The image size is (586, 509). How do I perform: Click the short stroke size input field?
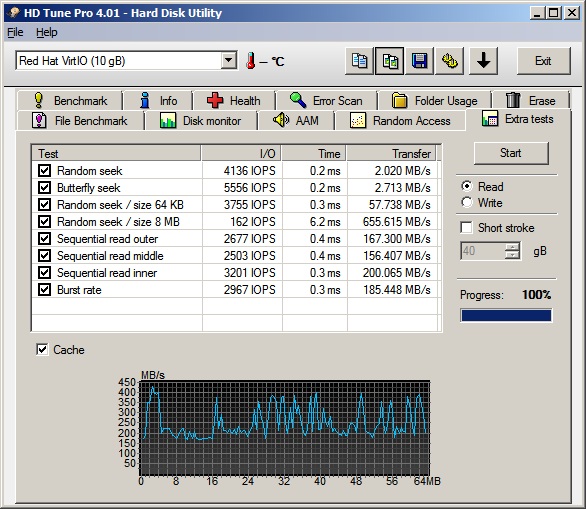[x=483, y=251]
